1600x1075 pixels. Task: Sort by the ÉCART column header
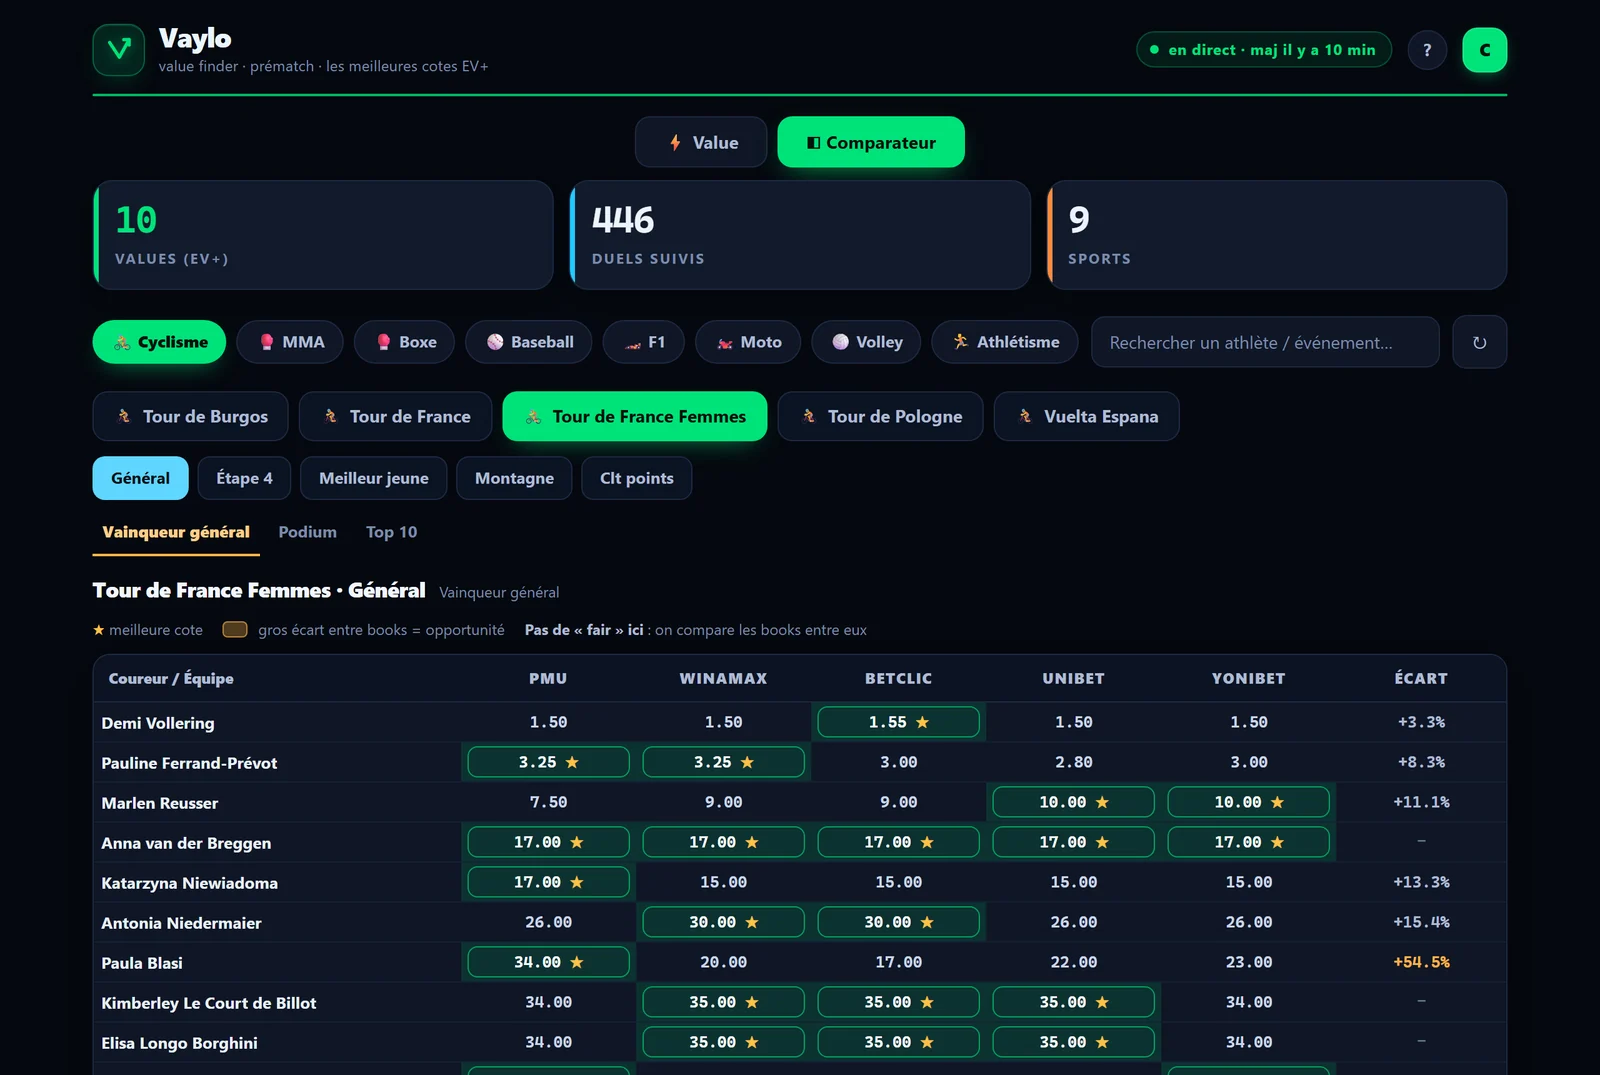pyautogui.click(x=1421, y=678)
